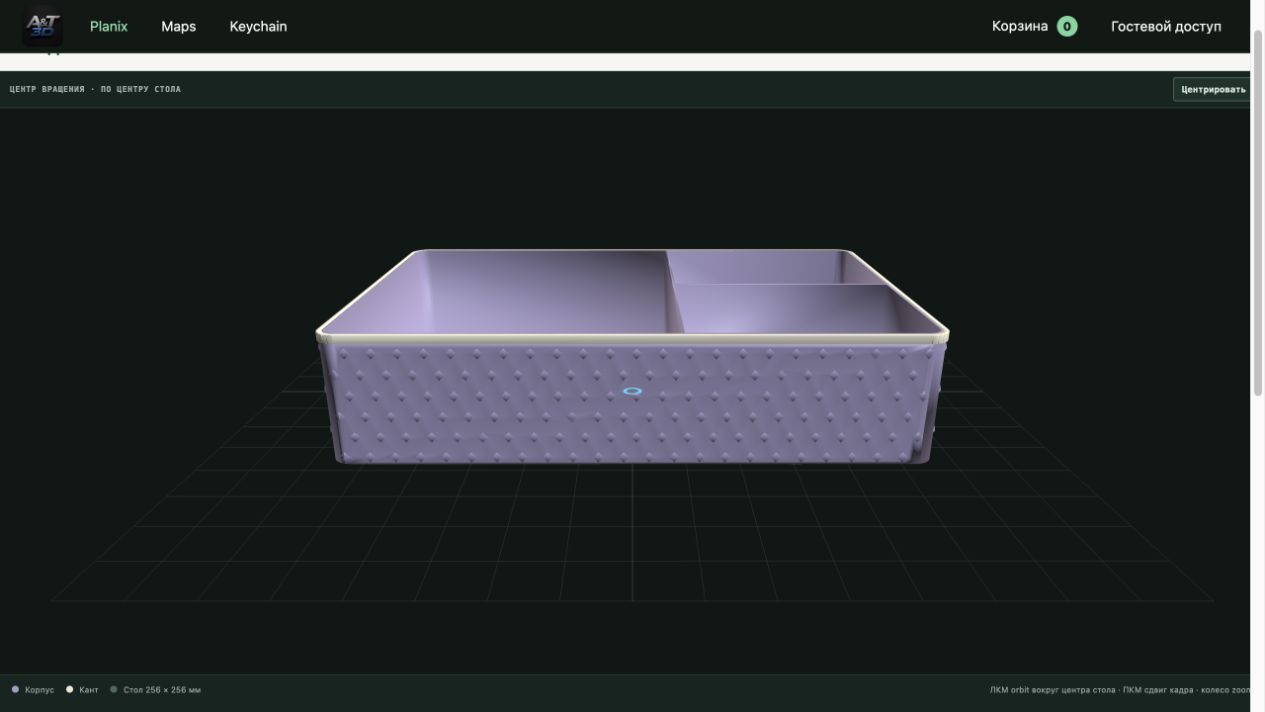Image resolution: width=1265 pixels, height=712 pixels.
Task: Click the ЛКМ orbit hint text
Action: point(1119,690)
